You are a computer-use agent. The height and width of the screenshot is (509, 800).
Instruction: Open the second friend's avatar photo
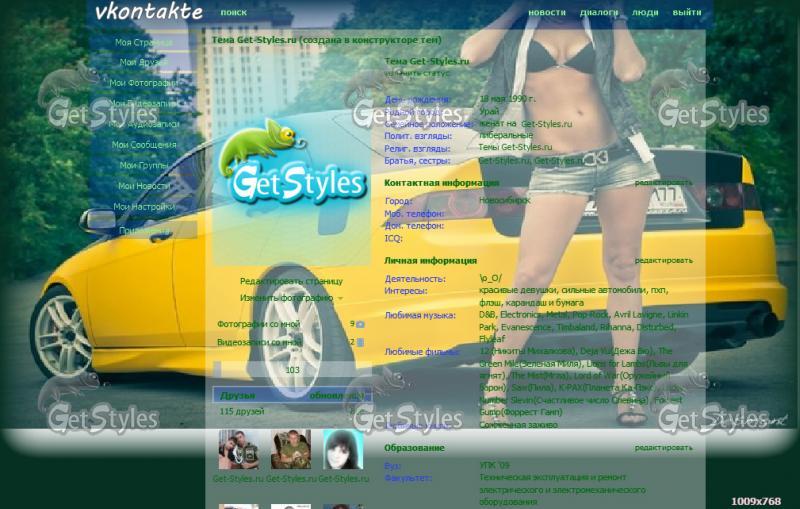pyautogui.click(x=290, y=450)
